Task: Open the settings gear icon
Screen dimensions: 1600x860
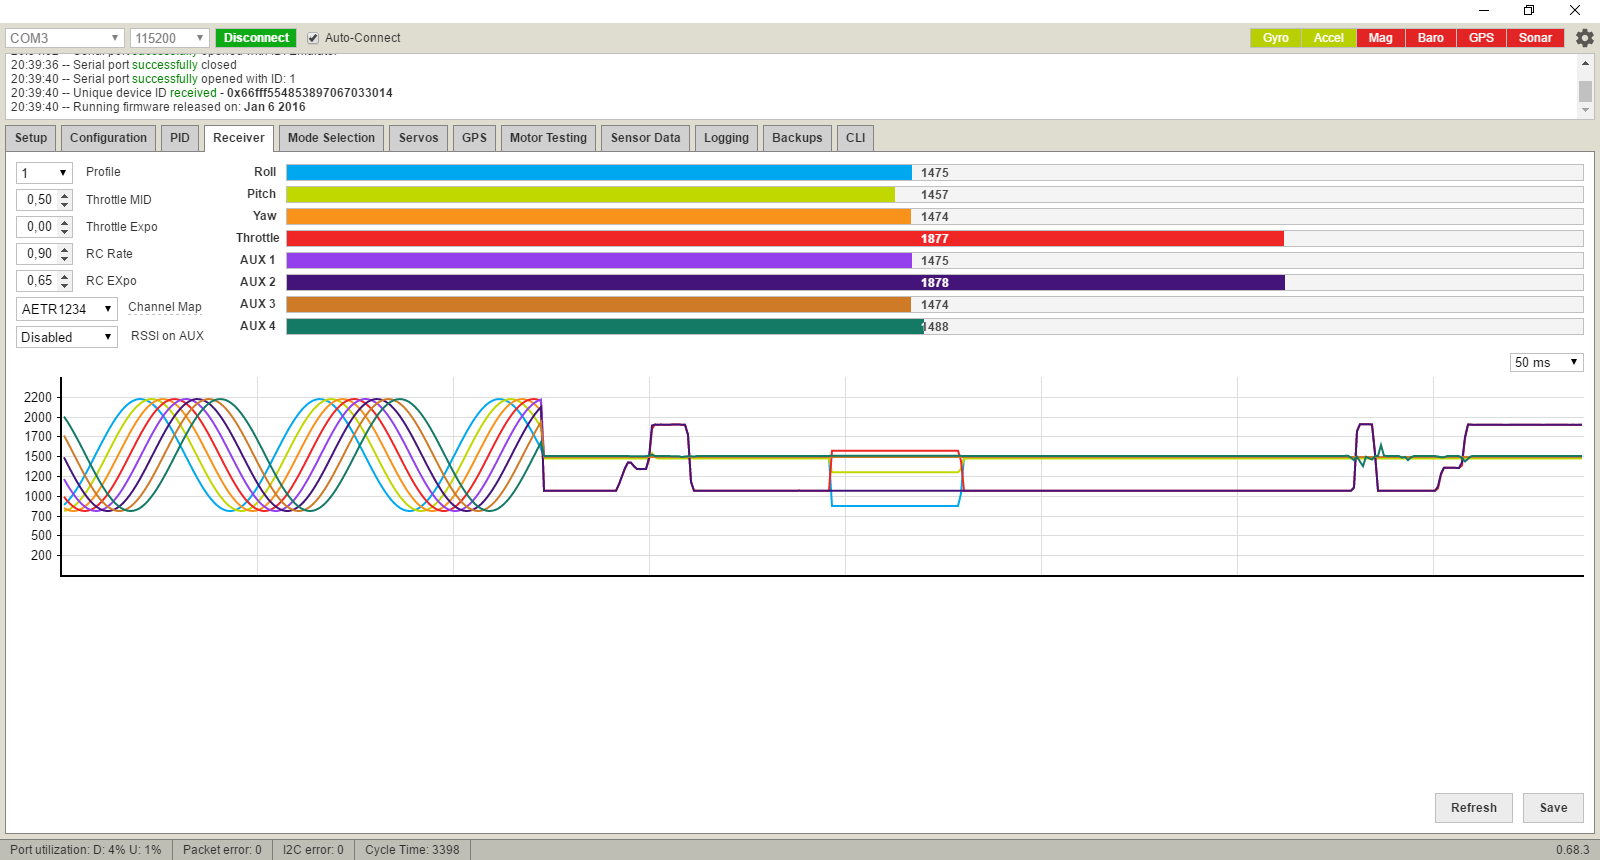Action: (x=1585, y=38)
